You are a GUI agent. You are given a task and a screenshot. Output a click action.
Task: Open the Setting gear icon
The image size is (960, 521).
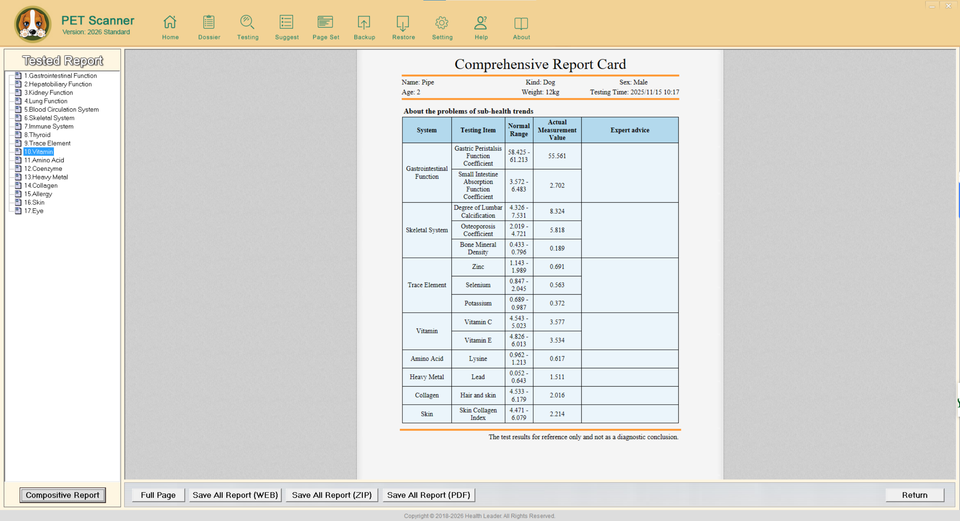click(442, 28)
